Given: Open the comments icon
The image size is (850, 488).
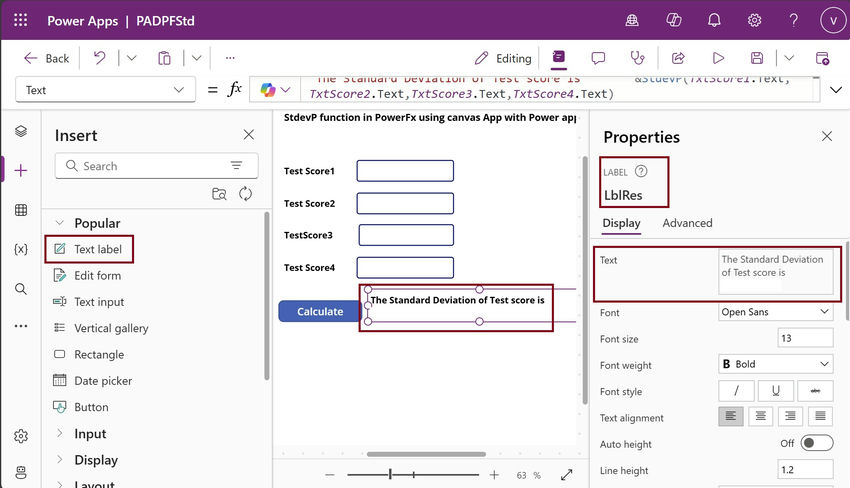Looking at the screenshot, I should point(598,58).
